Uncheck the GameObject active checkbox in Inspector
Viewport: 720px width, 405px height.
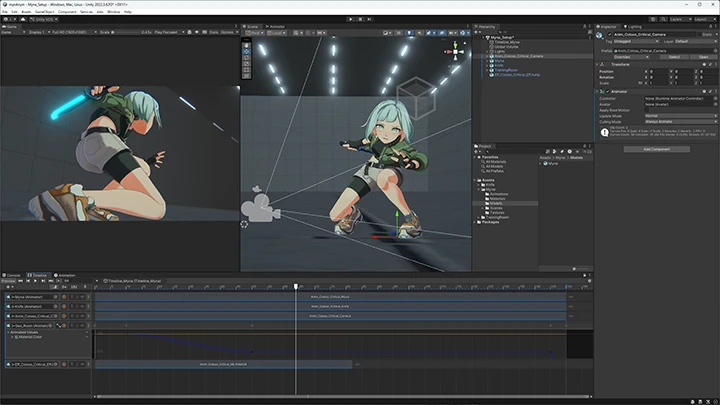[610, 34]
